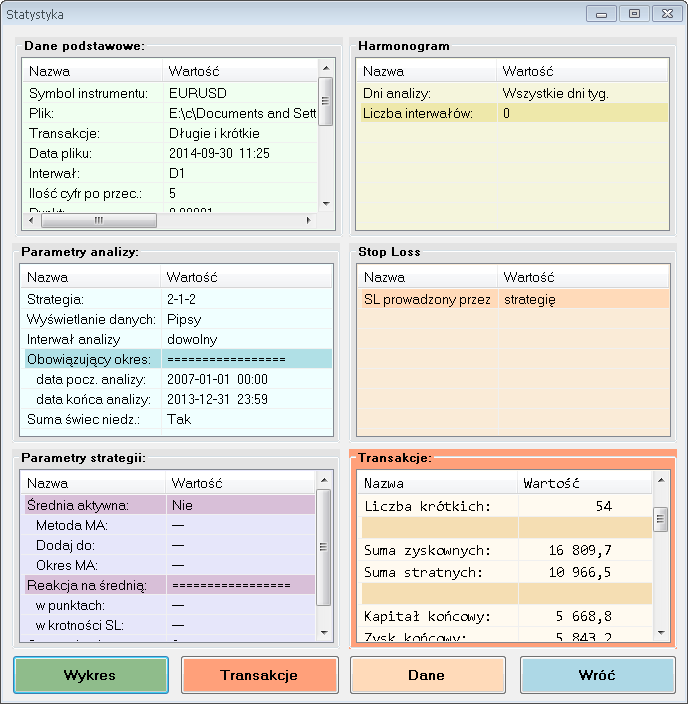The width and height of the screenshot is (688, 704).
Task: Select the Dni analizy row
Action: click(513, 93)
